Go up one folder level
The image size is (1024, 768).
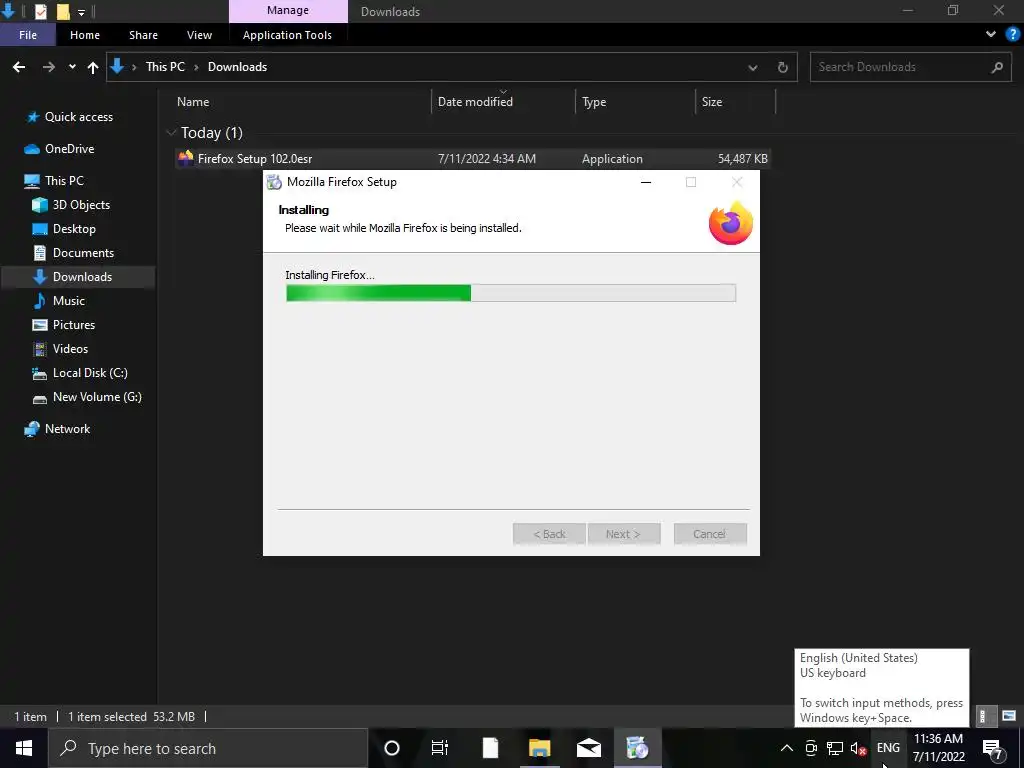pos(93,67)
